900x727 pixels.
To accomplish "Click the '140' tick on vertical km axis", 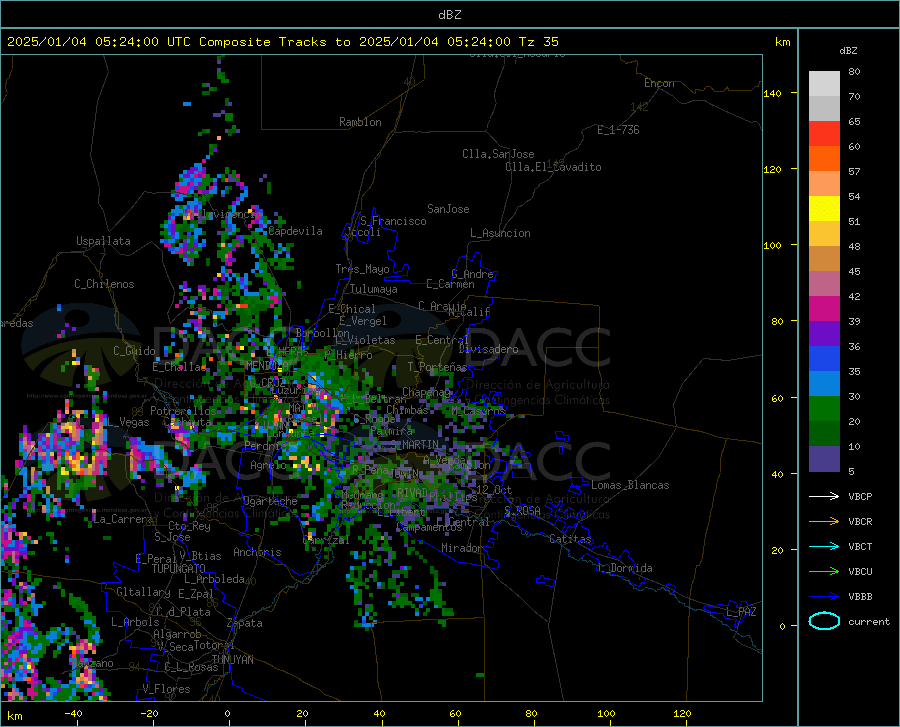I will pos(773,93).
